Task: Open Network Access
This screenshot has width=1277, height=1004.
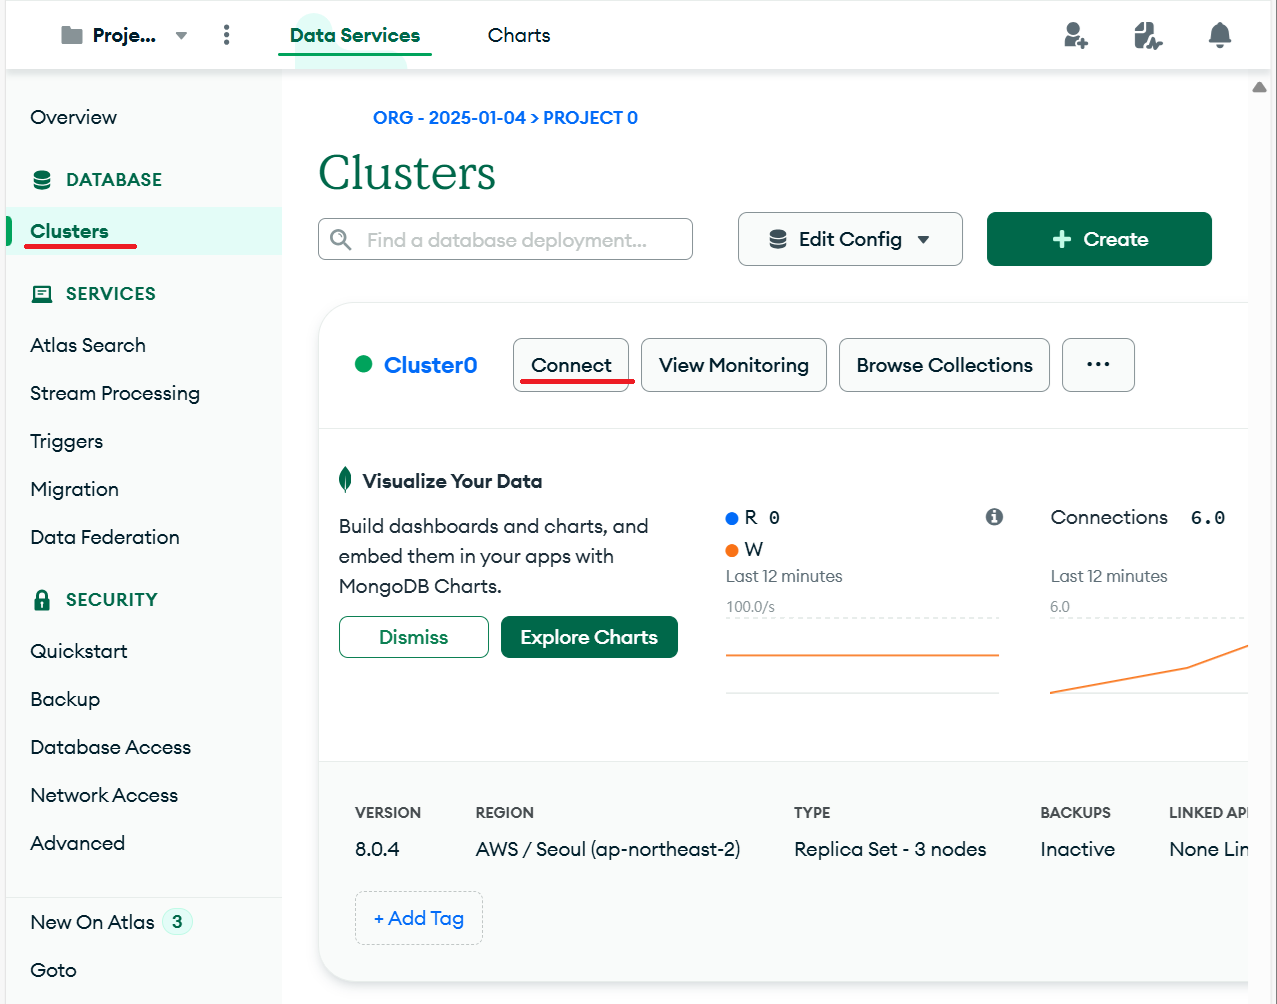Action: pos(104,795)
